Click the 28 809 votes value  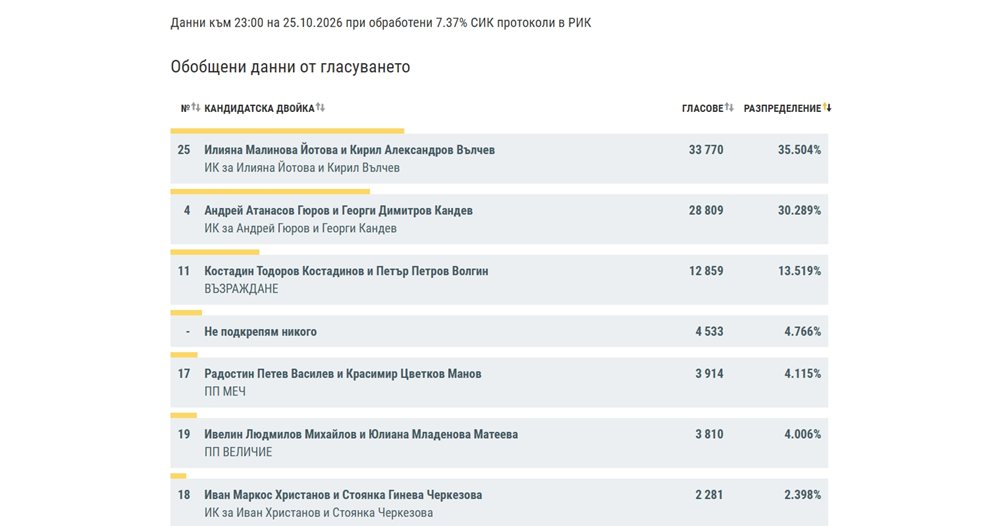point(706,210)
